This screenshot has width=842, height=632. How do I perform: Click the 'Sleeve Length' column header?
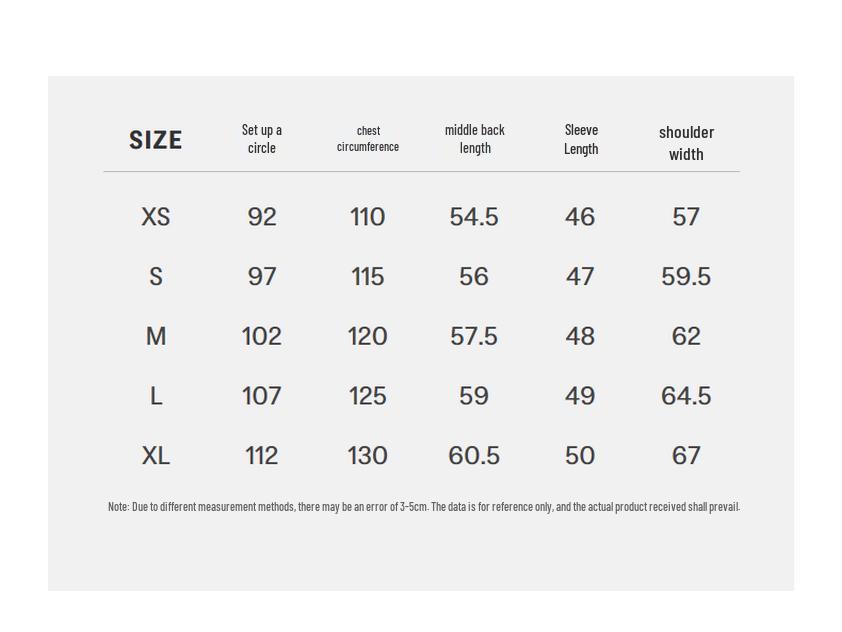(581, 139)
